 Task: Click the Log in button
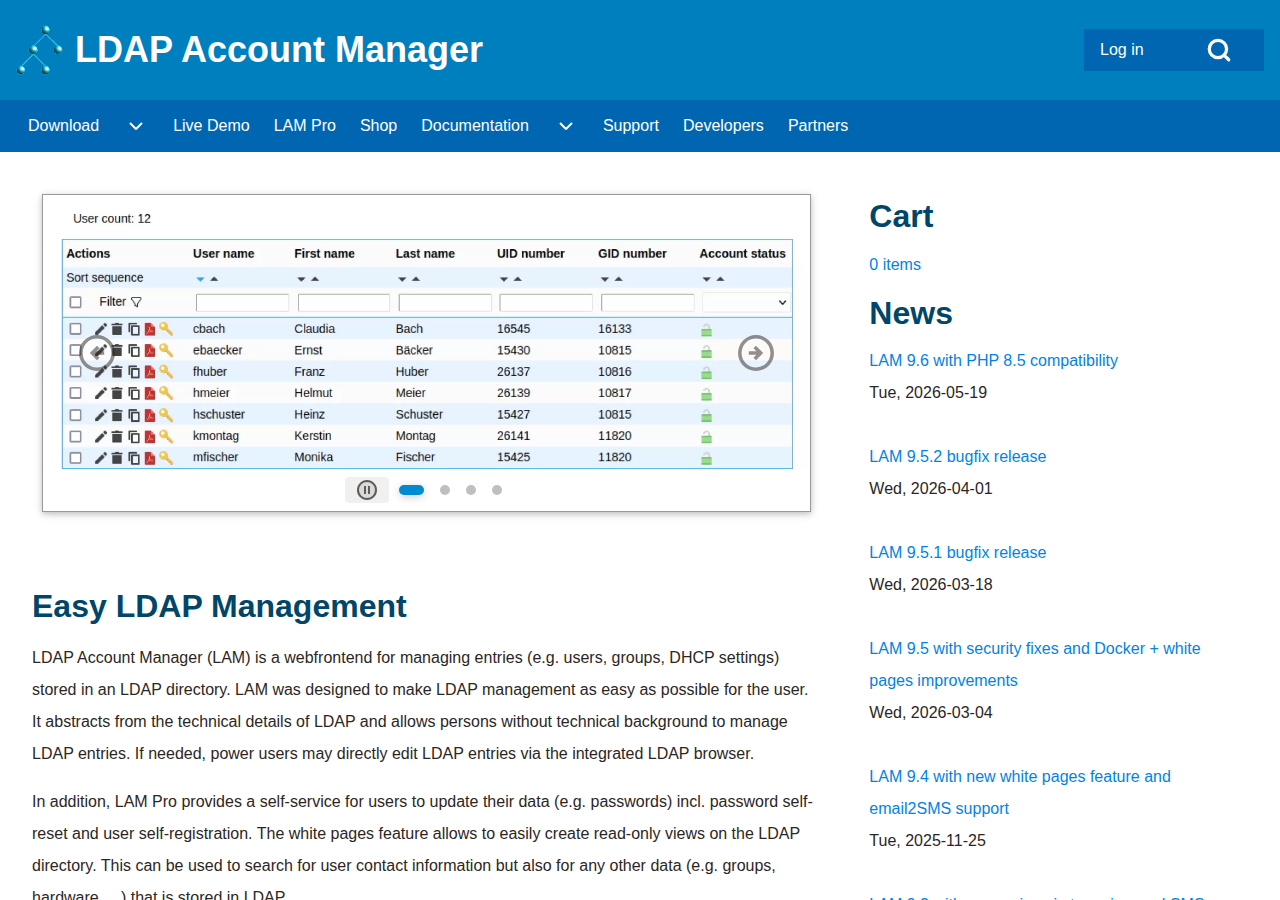click(1122, 50)
